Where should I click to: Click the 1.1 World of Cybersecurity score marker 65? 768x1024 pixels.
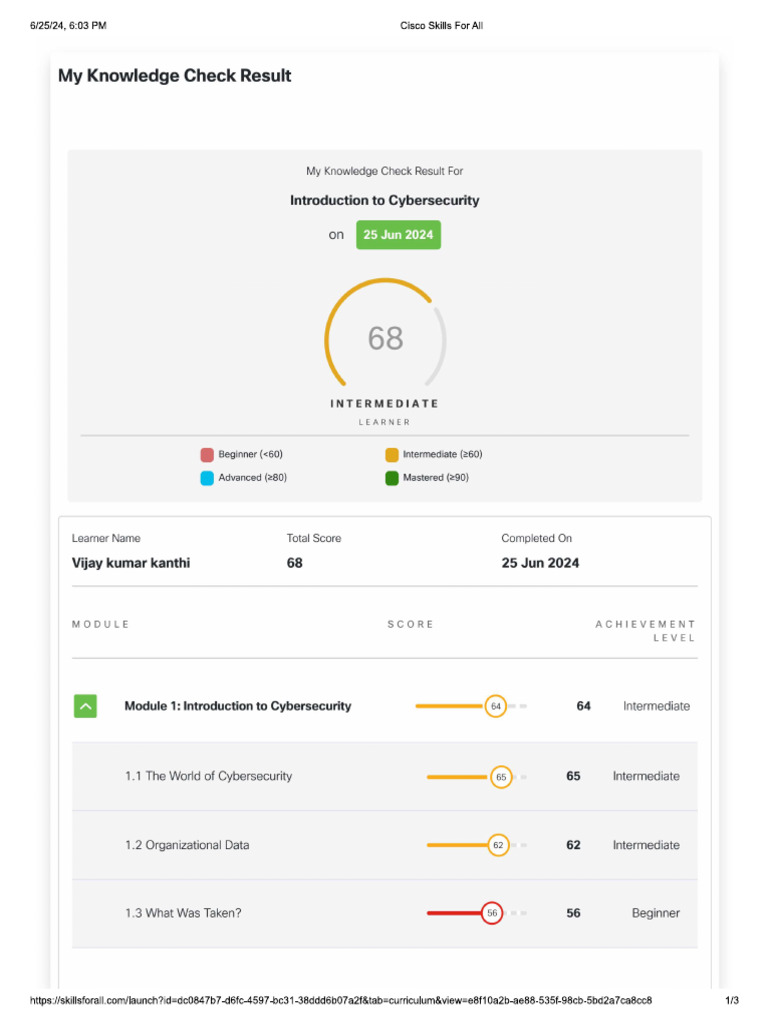pyautogui.click(x=501, y=776)
